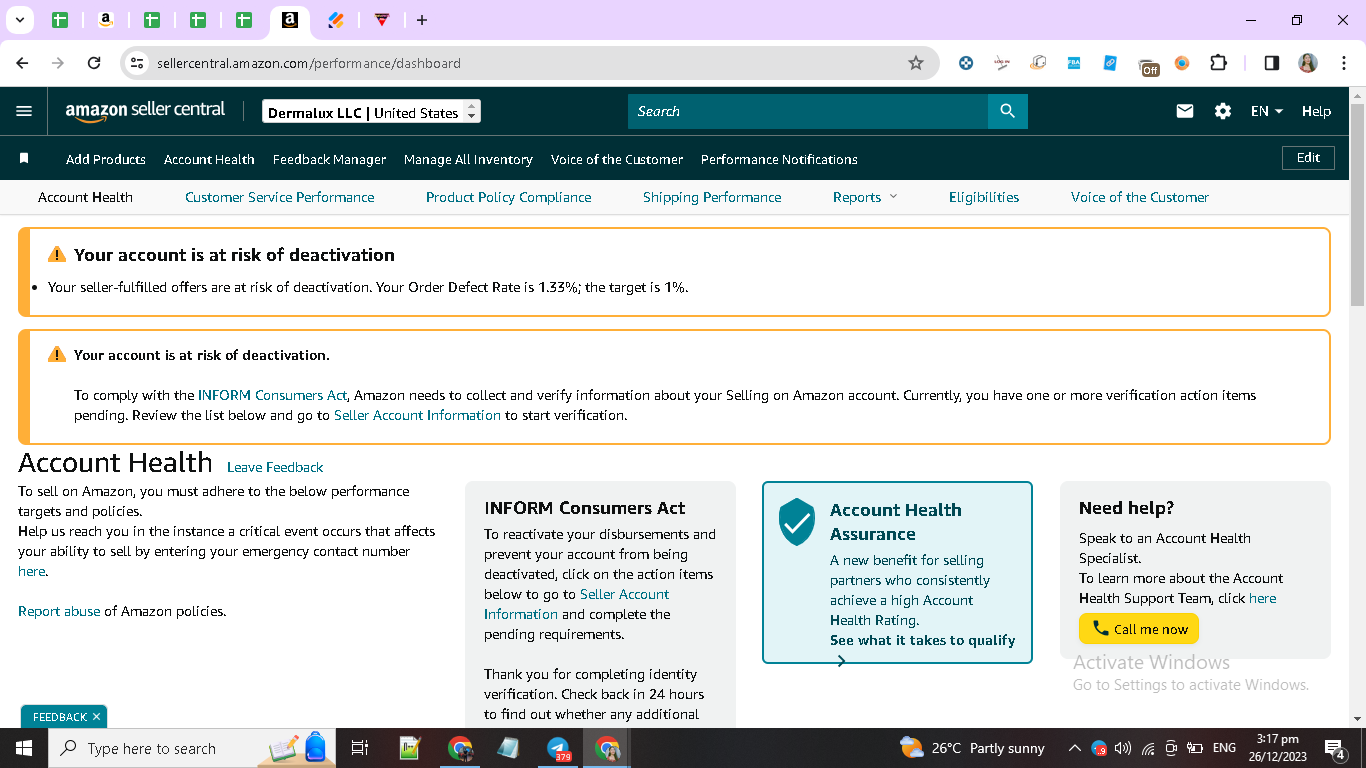This screenshot has height=768, width=1366.
Task: Go to the Eligibilities tab
Action: tap(984, 197)
